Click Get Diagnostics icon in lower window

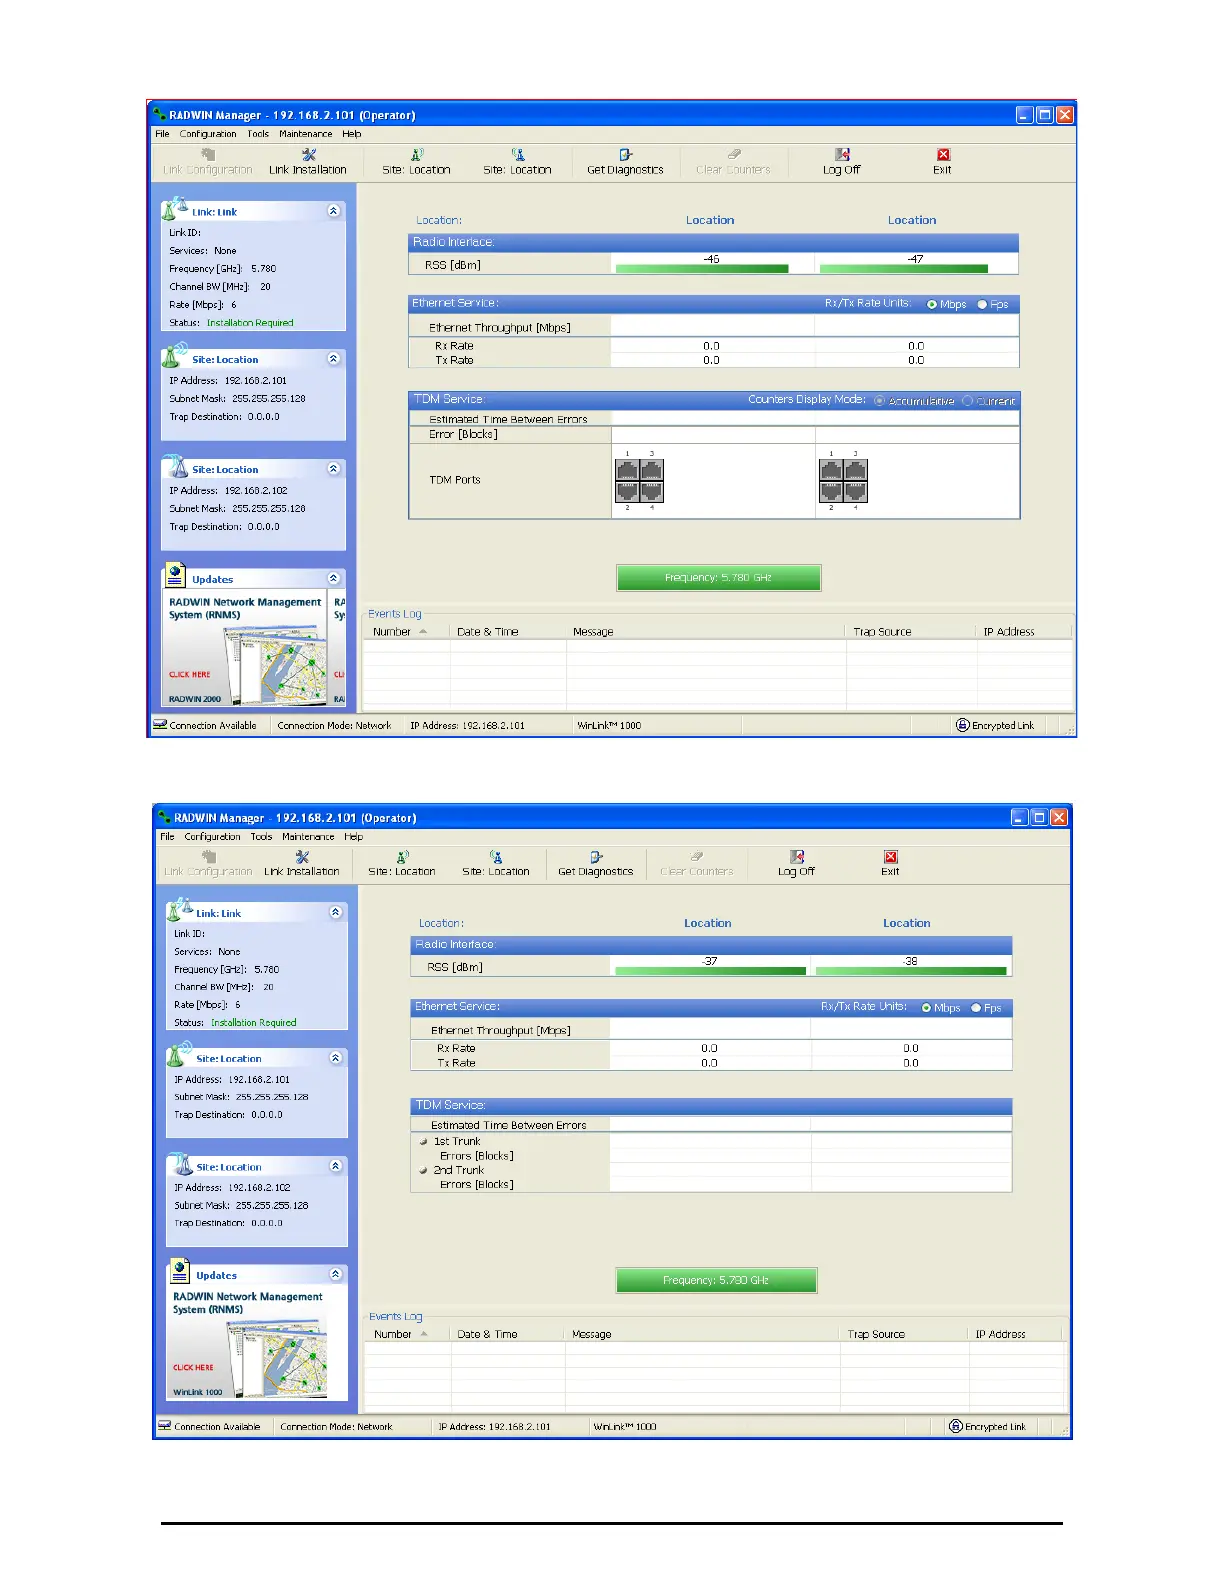point(596,857)
